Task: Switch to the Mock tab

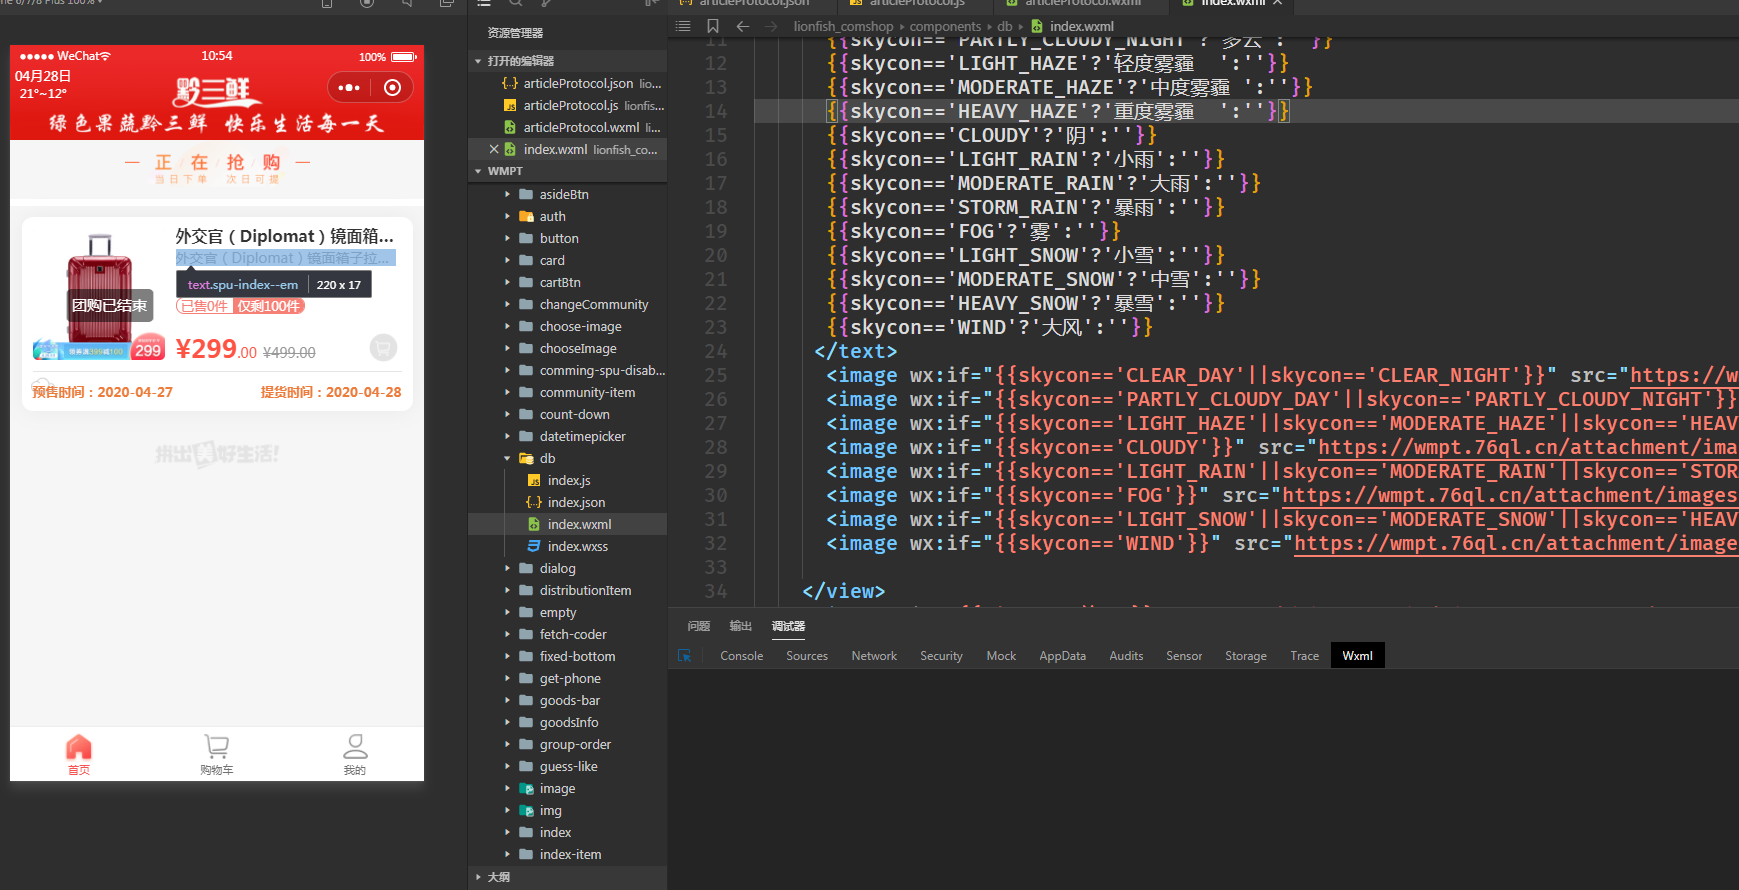Action: pyautogui.click(x=1001, y=656)
